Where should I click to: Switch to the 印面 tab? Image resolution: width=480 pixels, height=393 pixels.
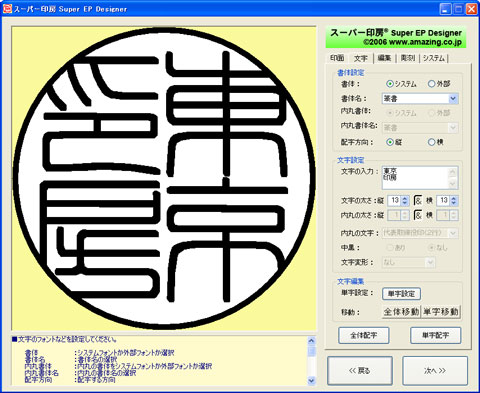point(337,58)
